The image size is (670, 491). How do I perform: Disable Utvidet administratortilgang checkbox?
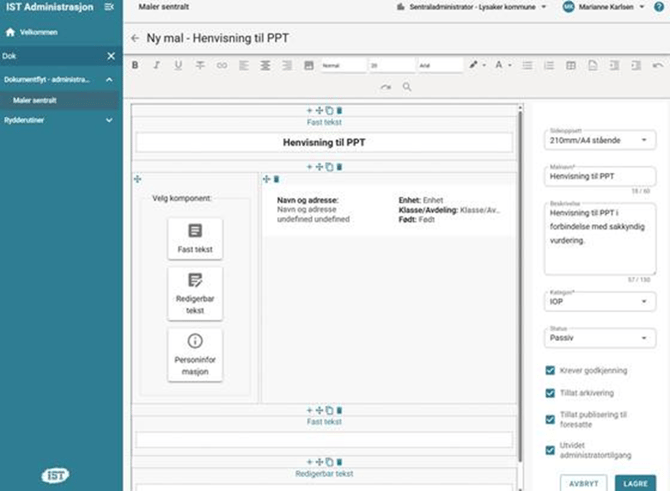(550, 450)
